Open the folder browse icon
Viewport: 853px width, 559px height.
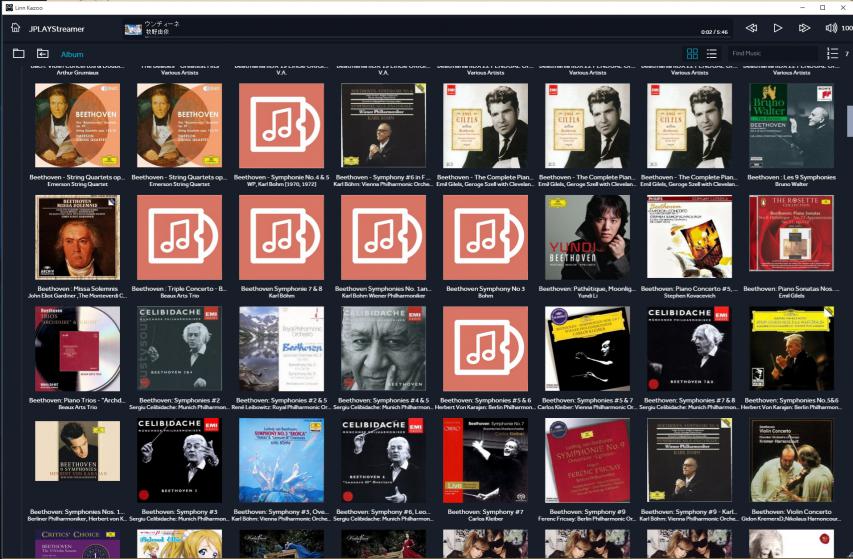[x=19, y=54]
